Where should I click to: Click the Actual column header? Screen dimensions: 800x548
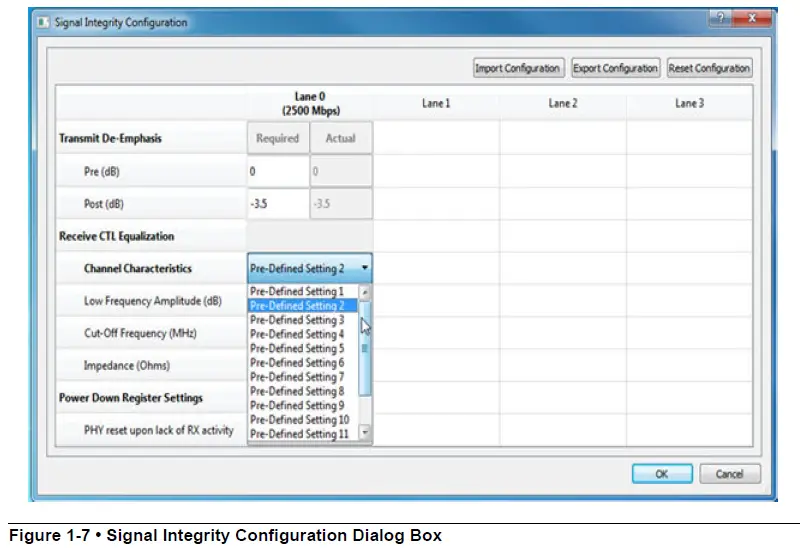[341, 138]
